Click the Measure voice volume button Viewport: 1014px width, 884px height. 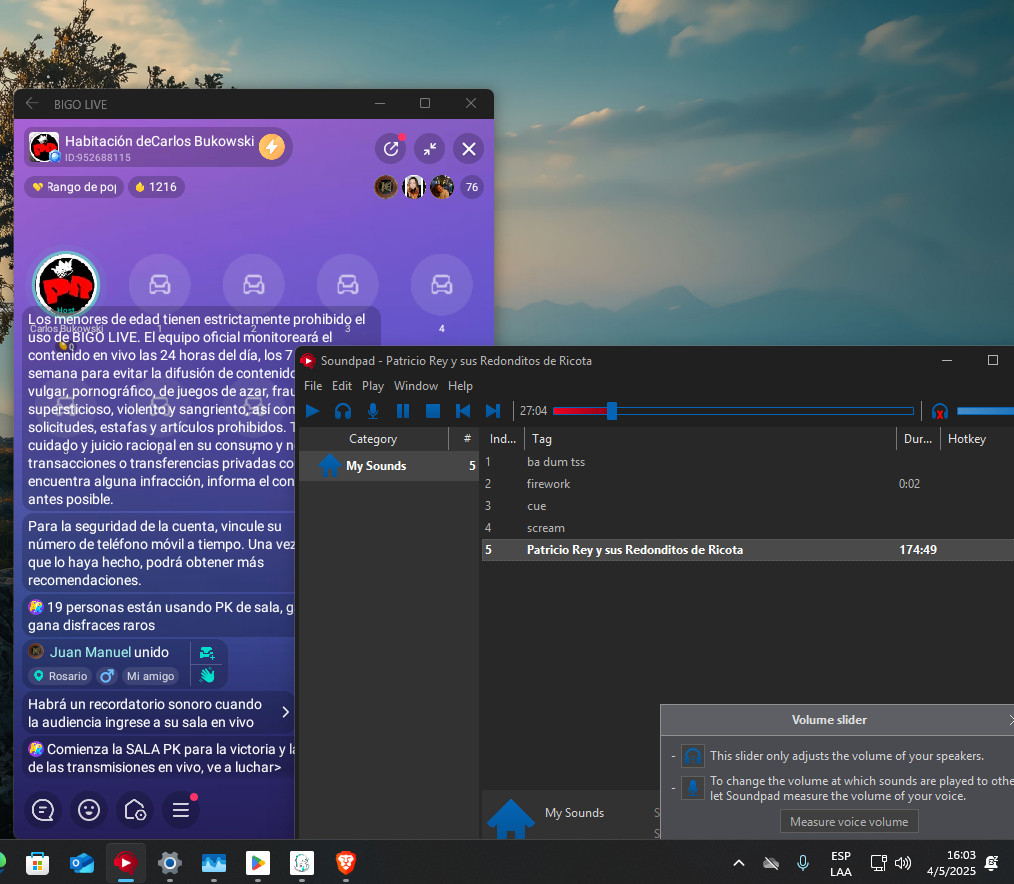(x=848, y=821)
